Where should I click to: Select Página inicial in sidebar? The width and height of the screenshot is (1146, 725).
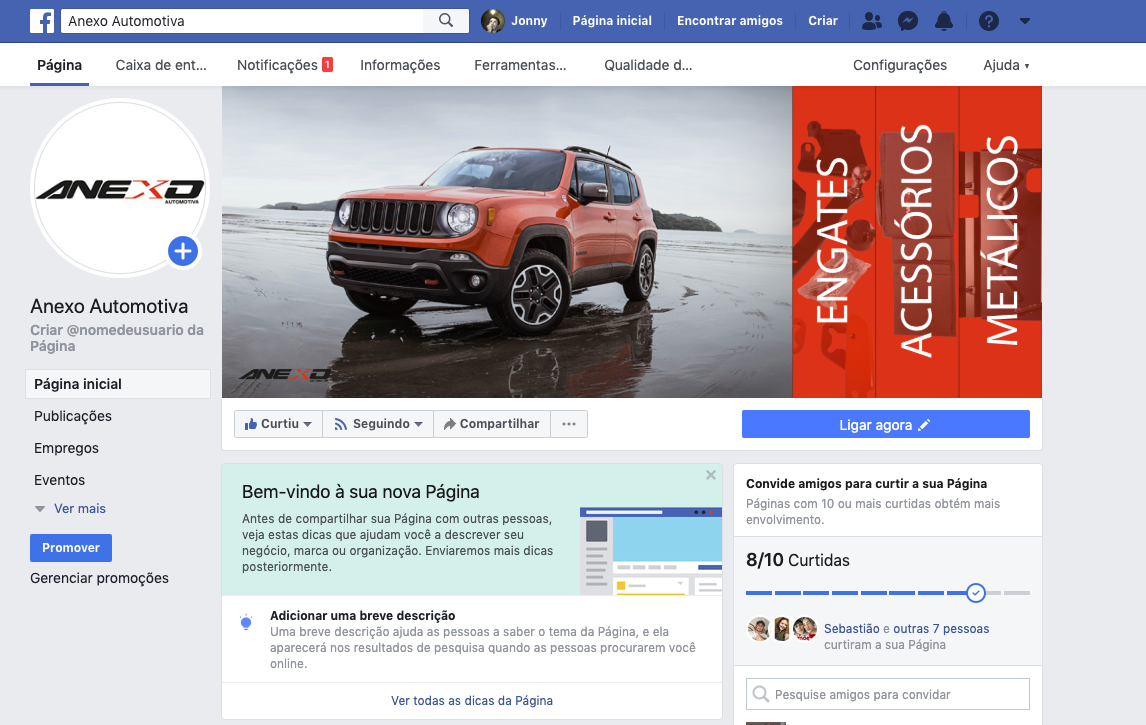click(x=118, y=384)
